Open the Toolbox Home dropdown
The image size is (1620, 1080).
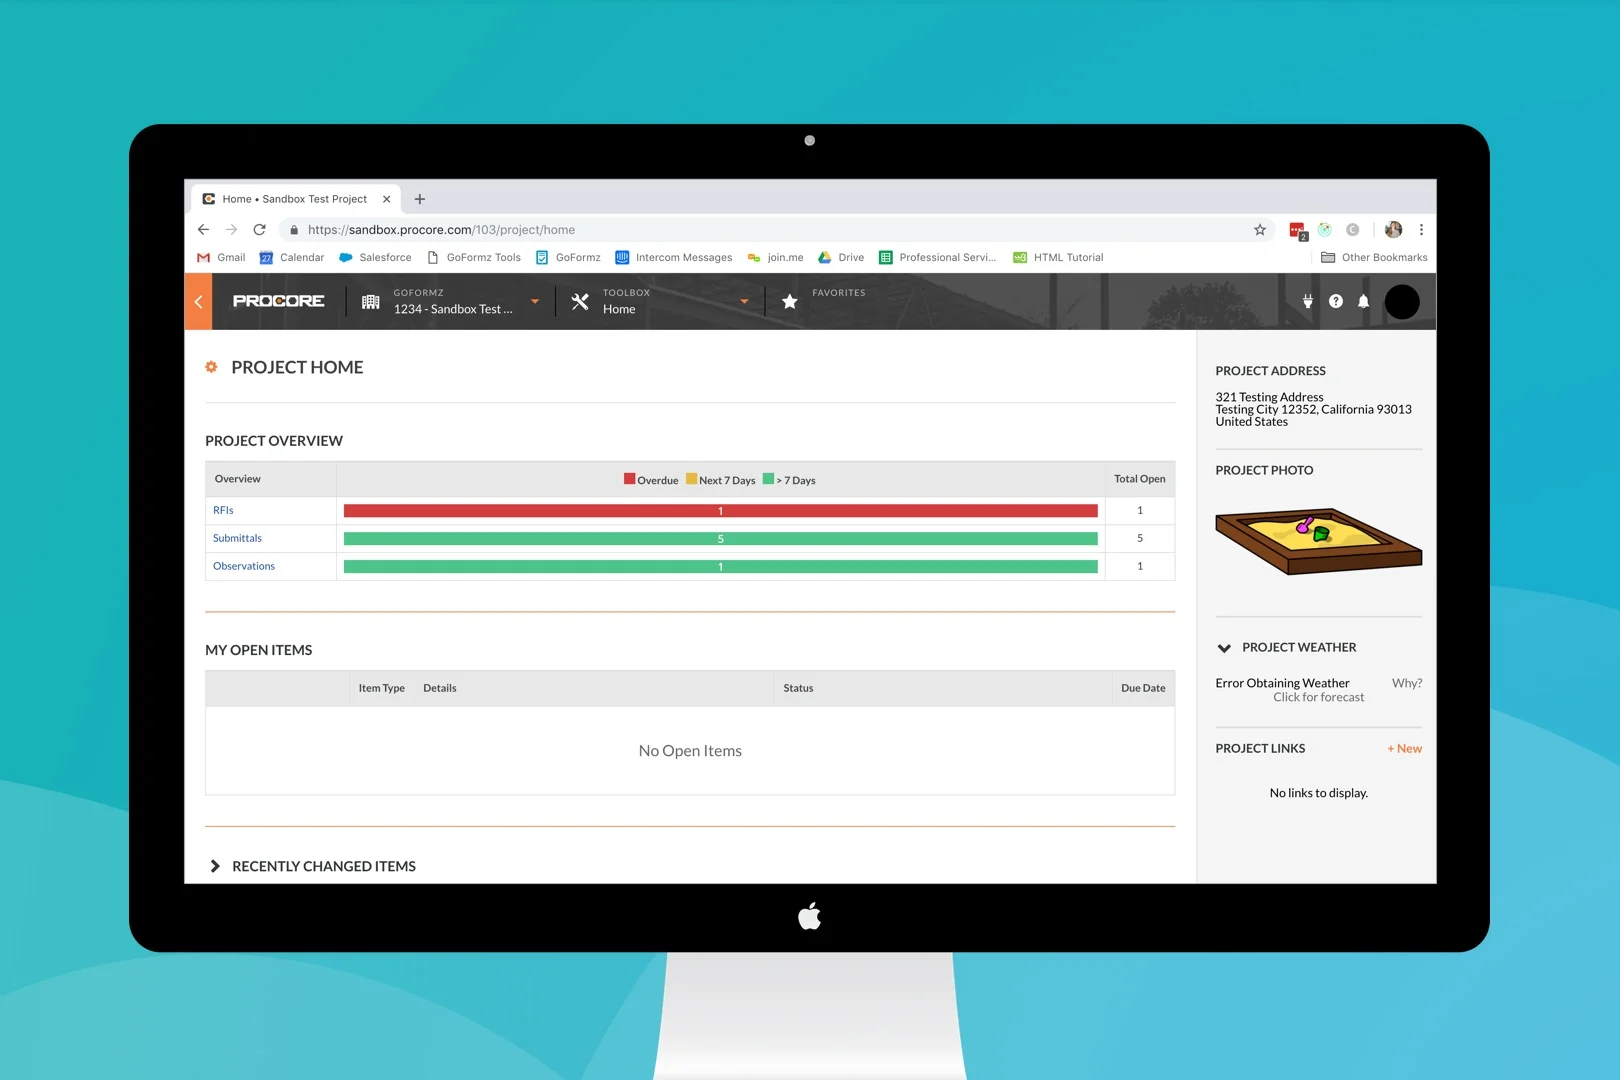point(744,301)
